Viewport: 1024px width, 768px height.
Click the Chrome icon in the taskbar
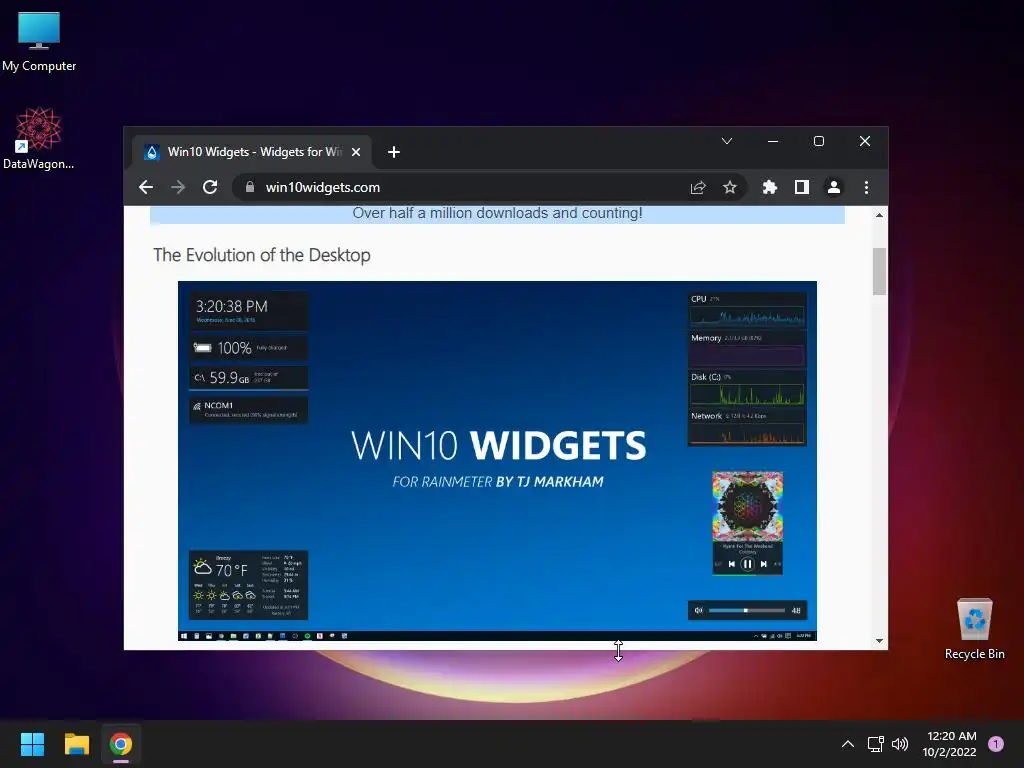point(121,744)
